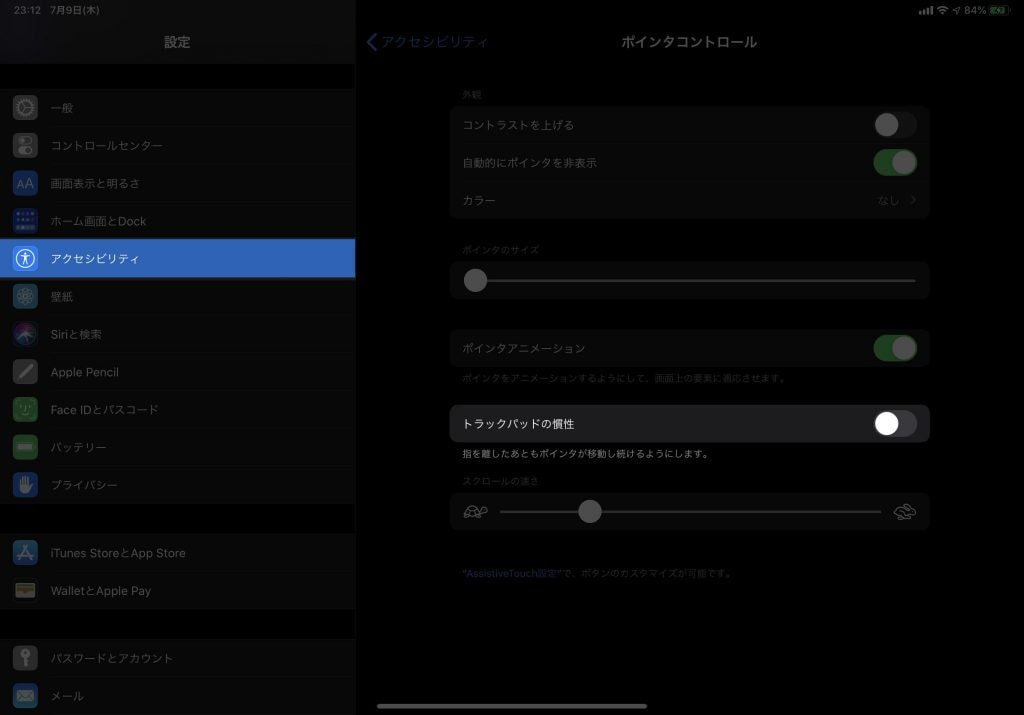Screen dimensions: 1024x715
Task: Click the スクロールの速さ slider knob
Action: [x=590, y=512]
